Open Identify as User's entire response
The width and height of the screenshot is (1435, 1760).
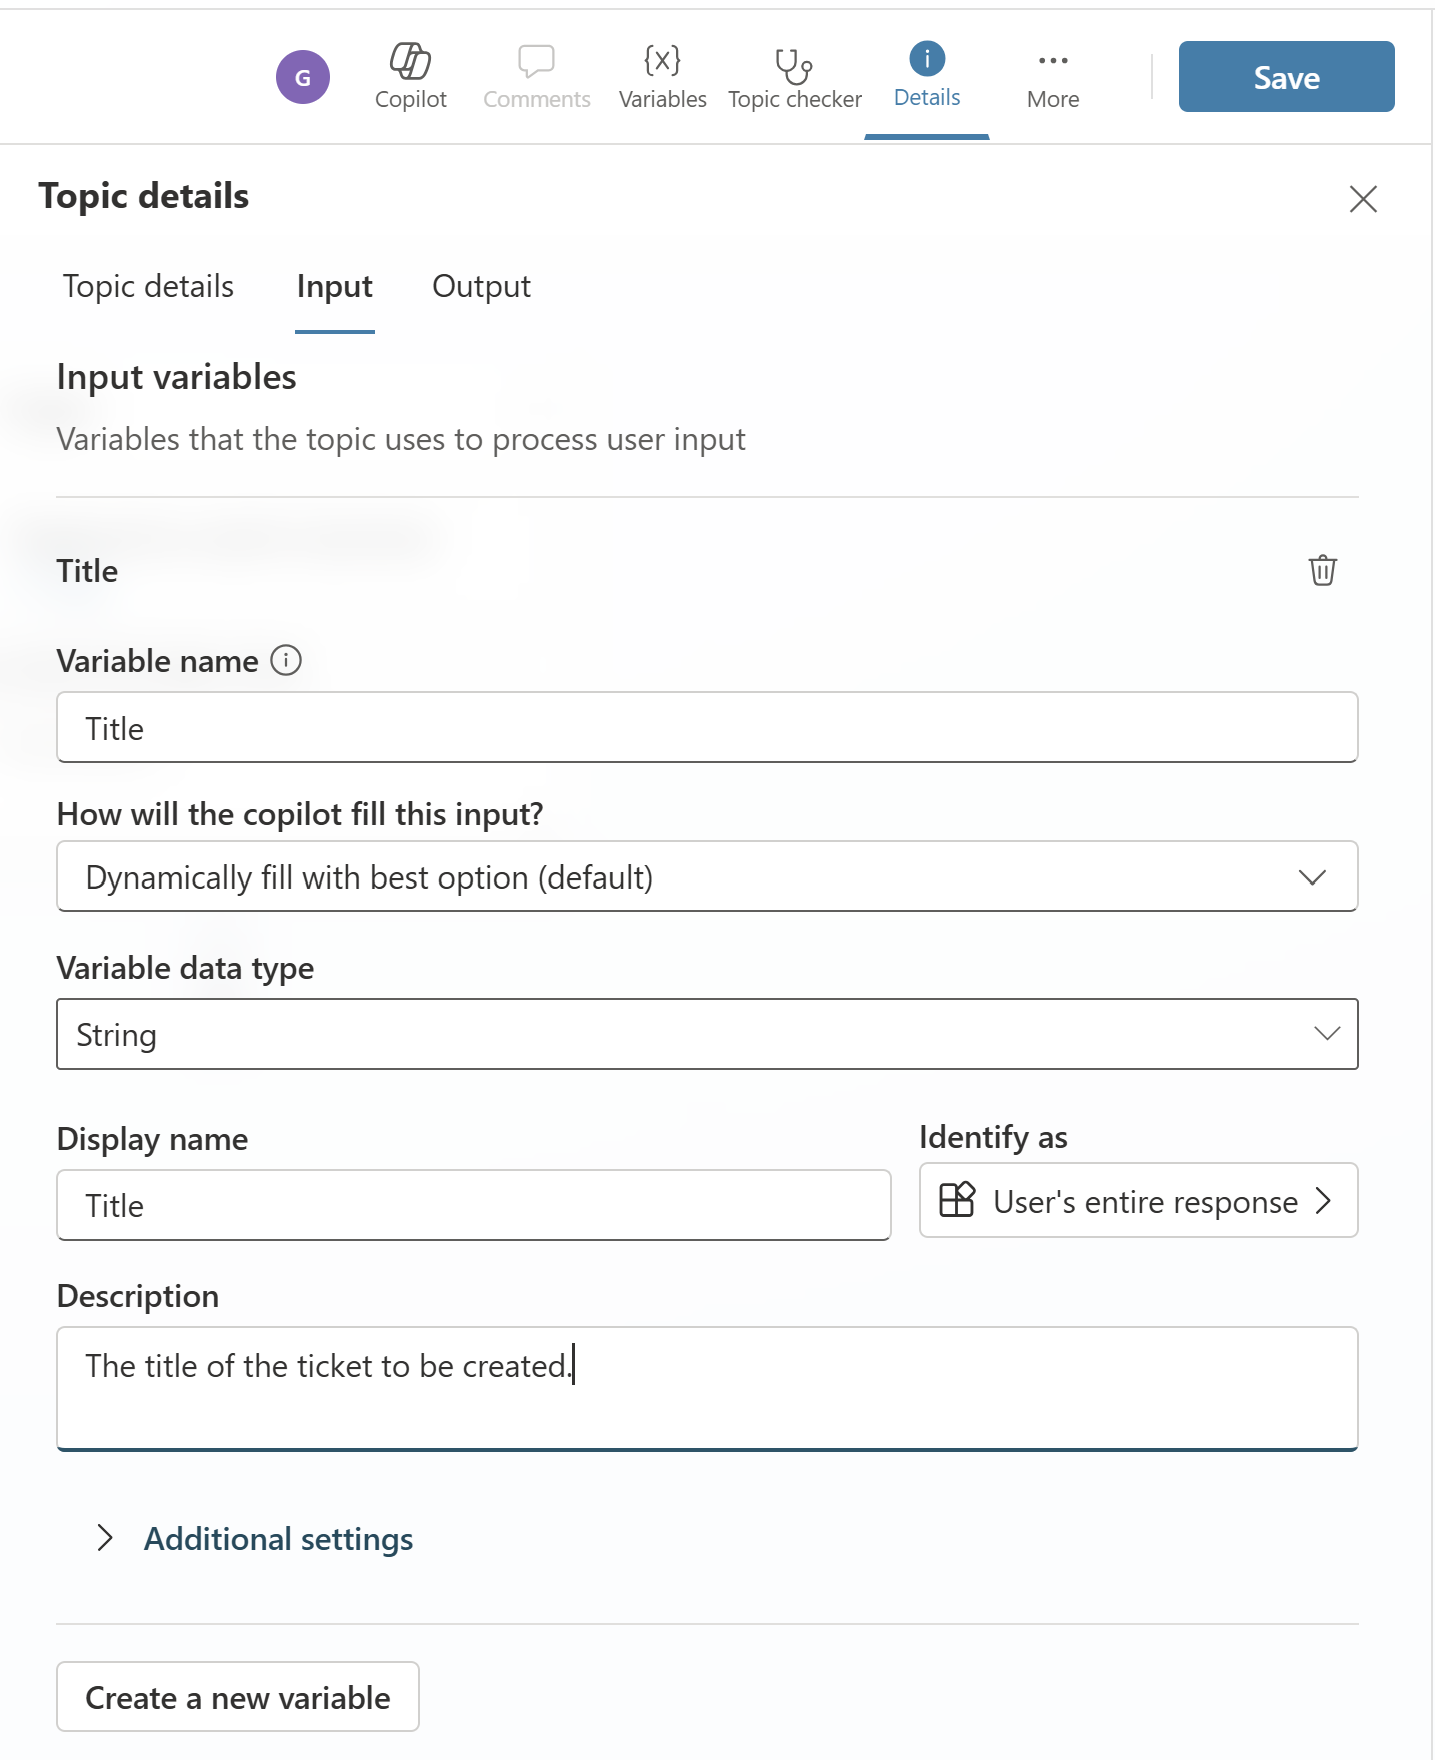pos(1138,1200)
